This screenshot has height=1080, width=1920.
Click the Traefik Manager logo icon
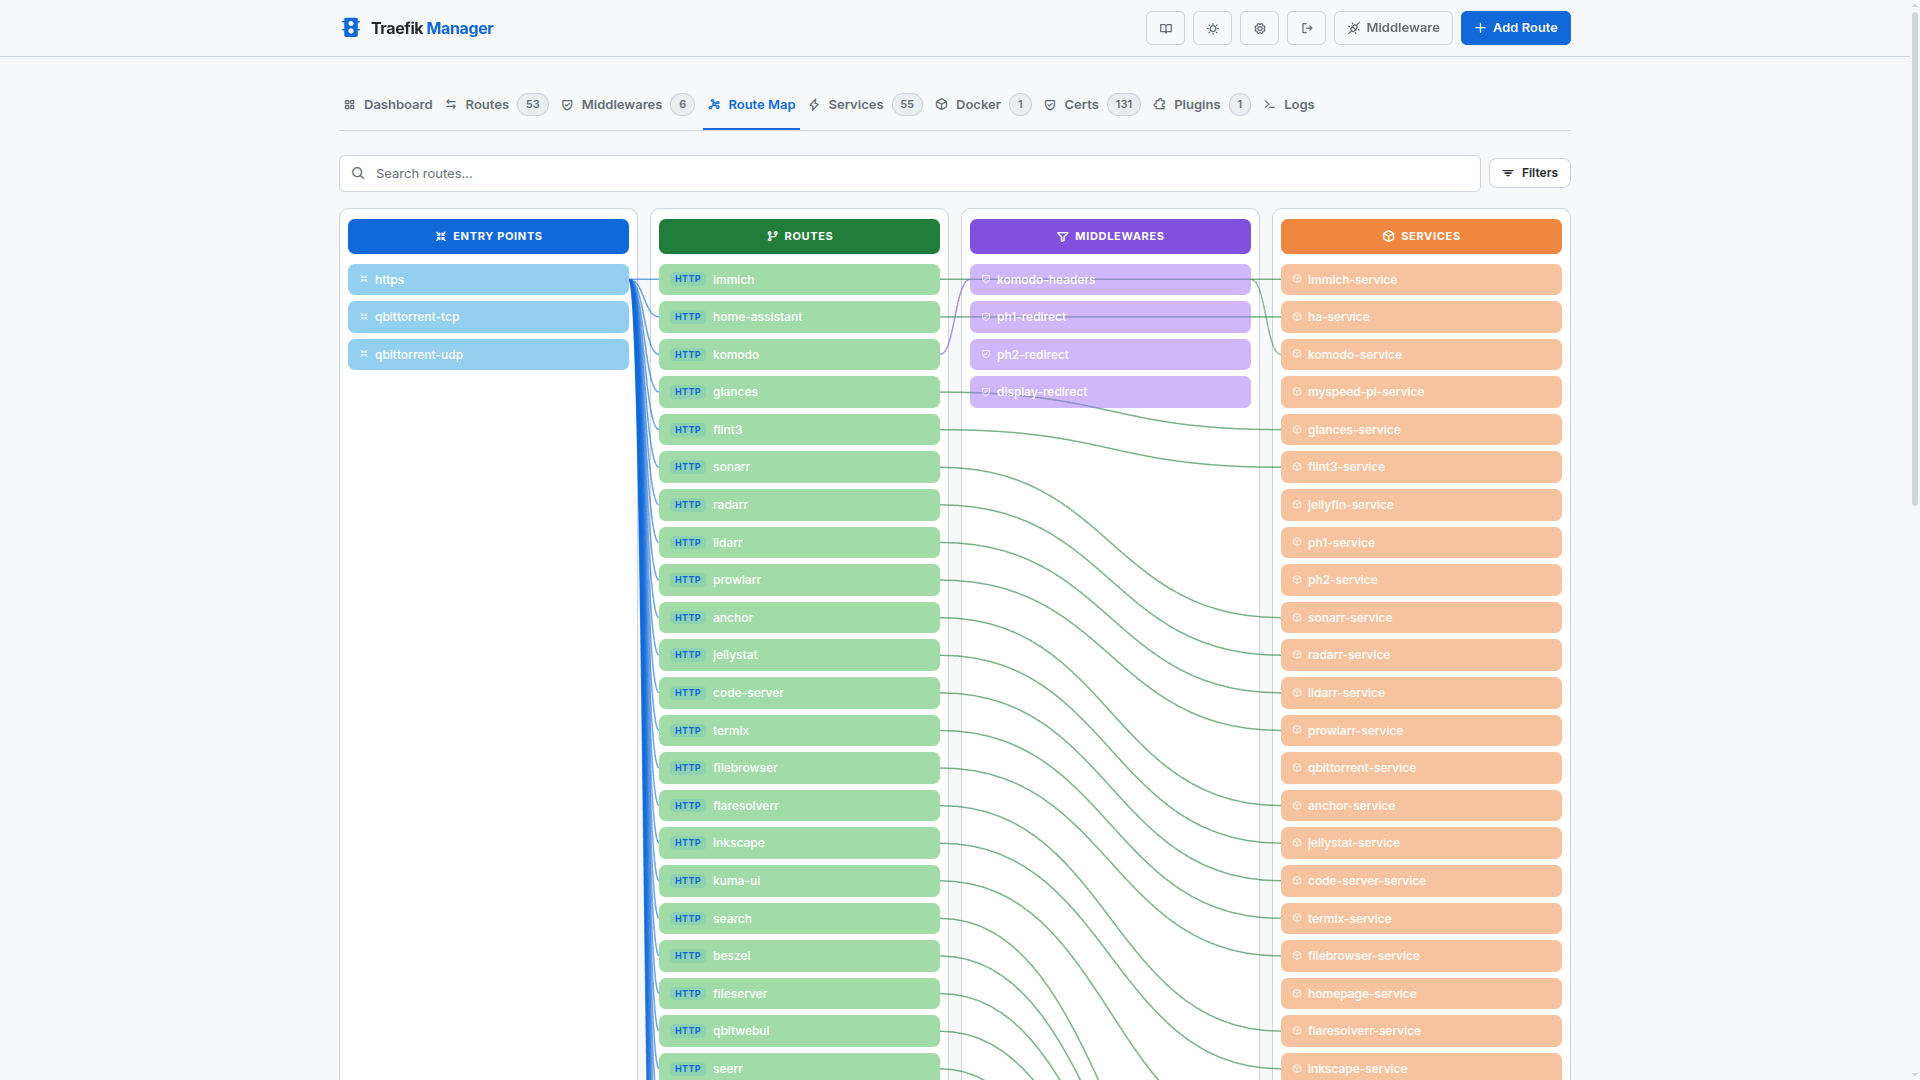[x=350, y=28]
